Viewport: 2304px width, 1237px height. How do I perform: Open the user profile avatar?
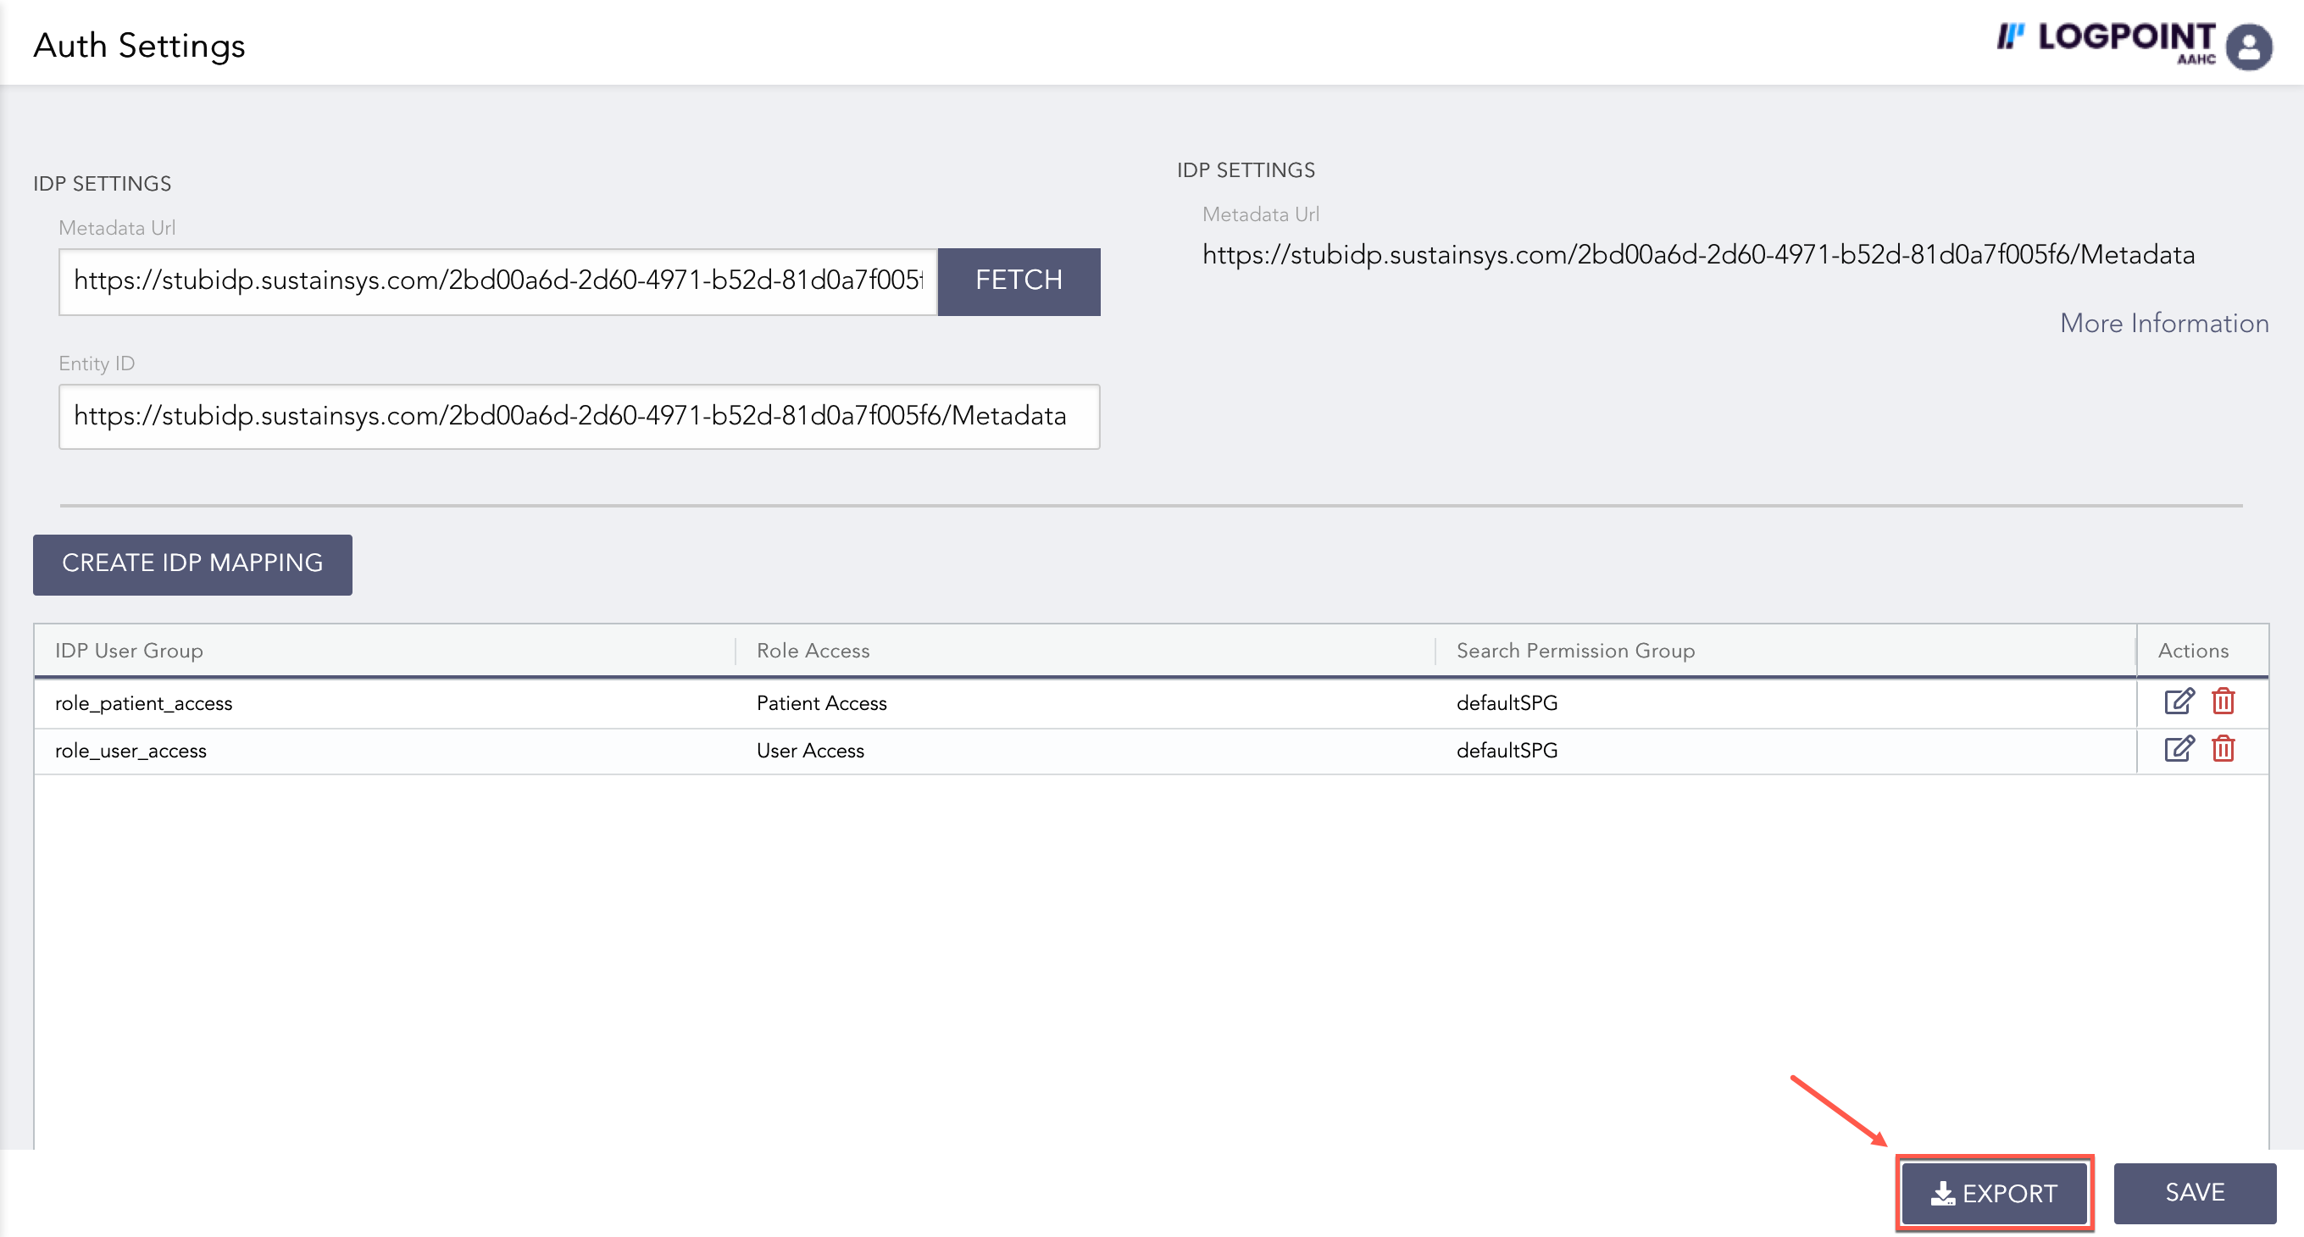click(x=2249, y=46)
